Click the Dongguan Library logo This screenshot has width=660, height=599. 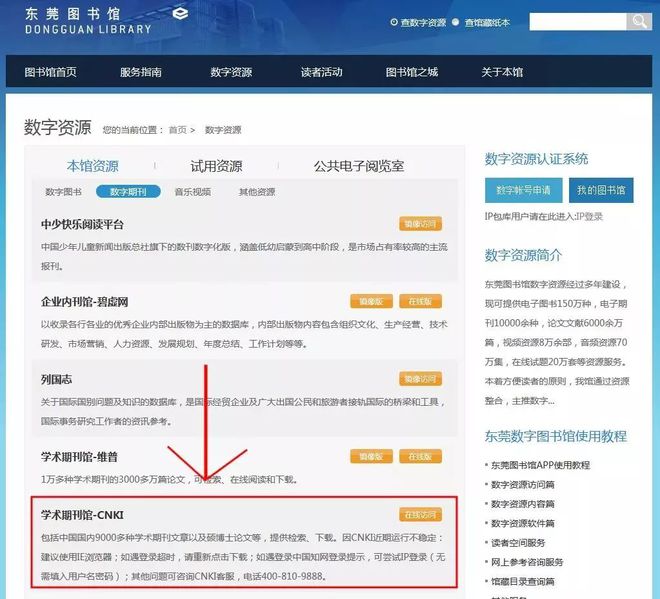tap(106, 20)
